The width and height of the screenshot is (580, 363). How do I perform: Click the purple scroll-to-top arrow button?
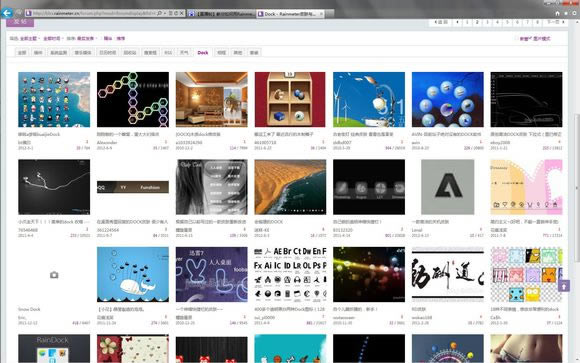click(564, 286)
